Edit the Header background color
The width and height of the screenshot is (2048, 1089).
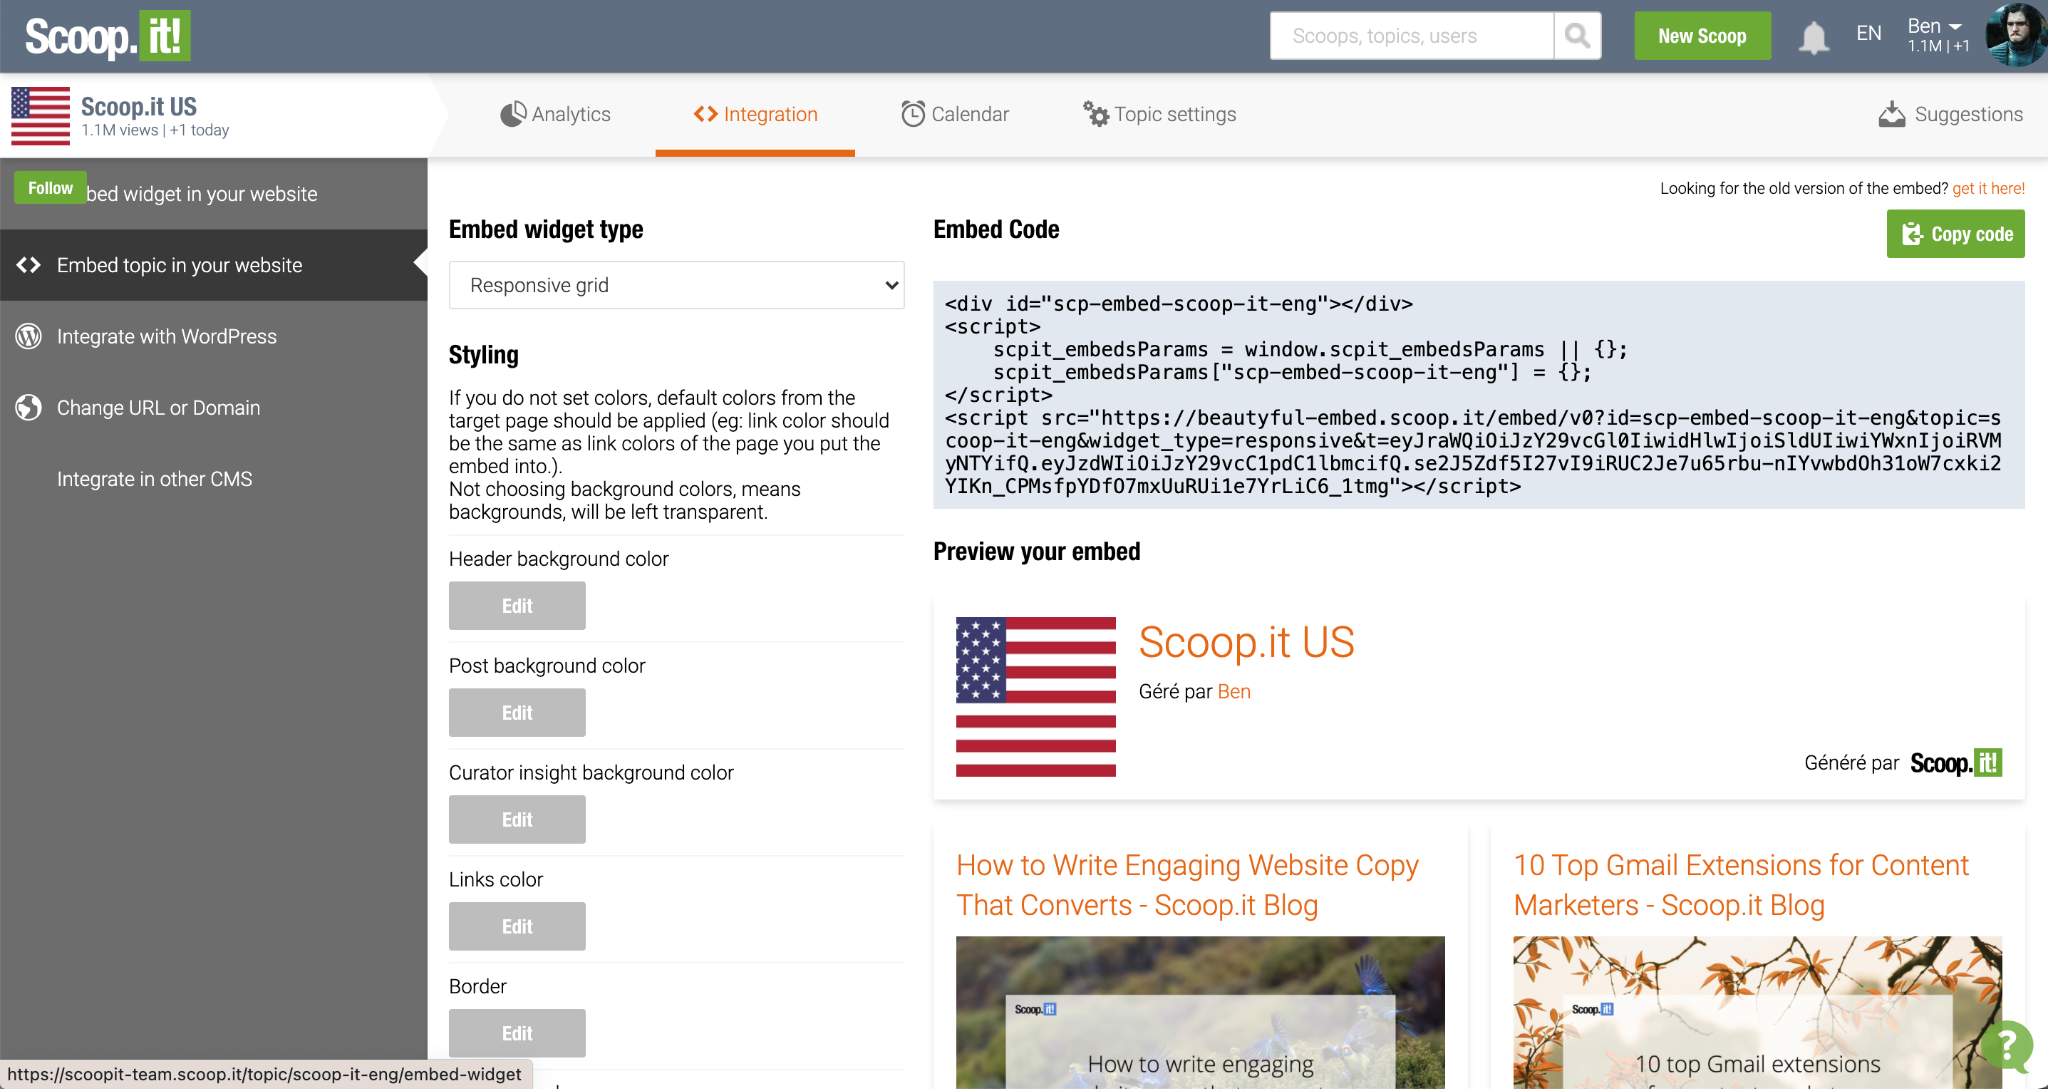[517, 606]
